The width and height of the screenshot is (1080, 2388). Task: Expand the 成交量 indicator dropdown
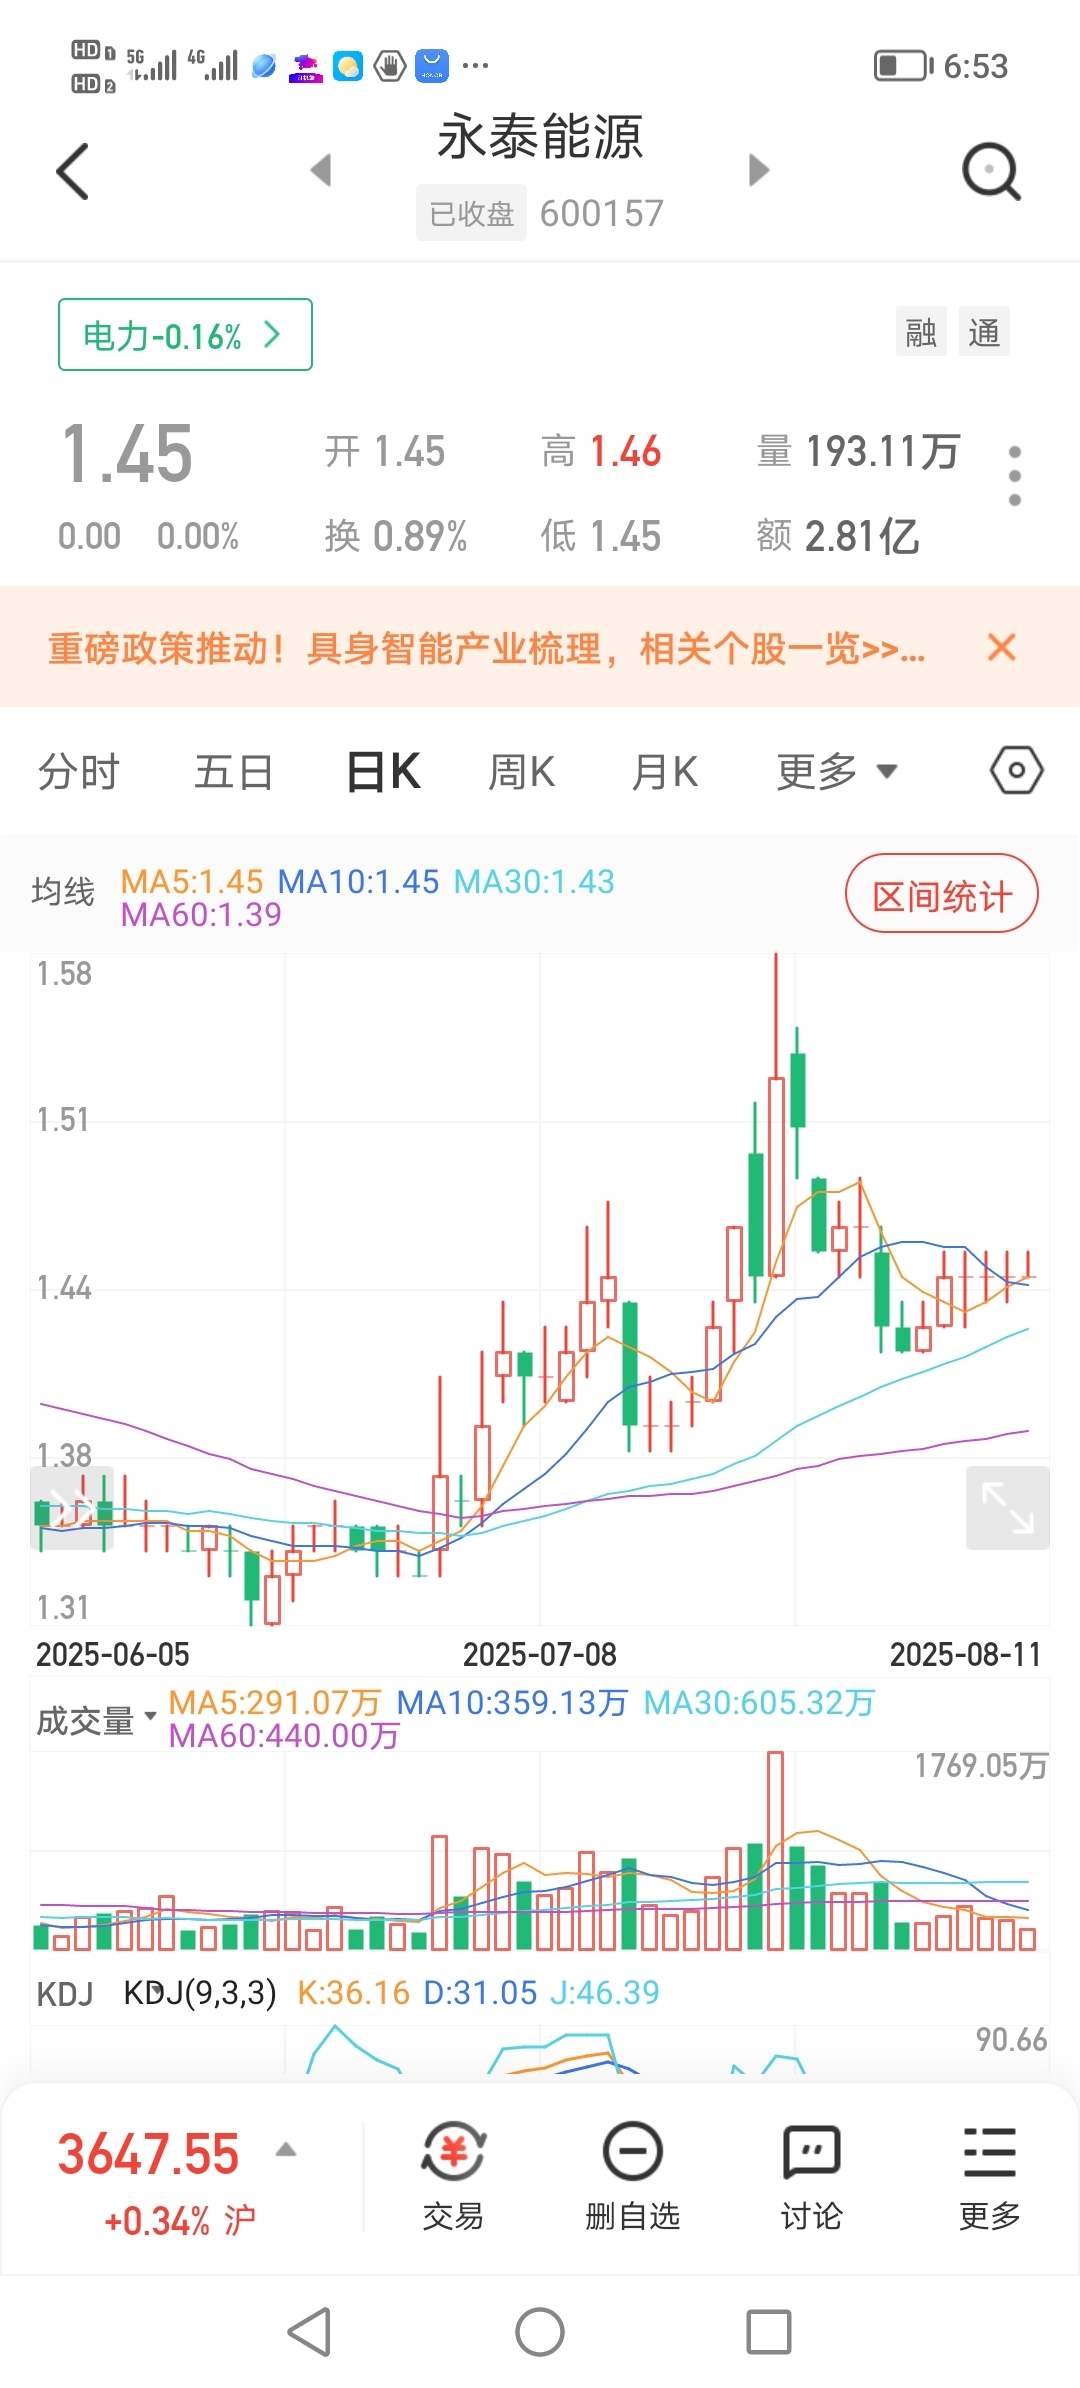97,1720
